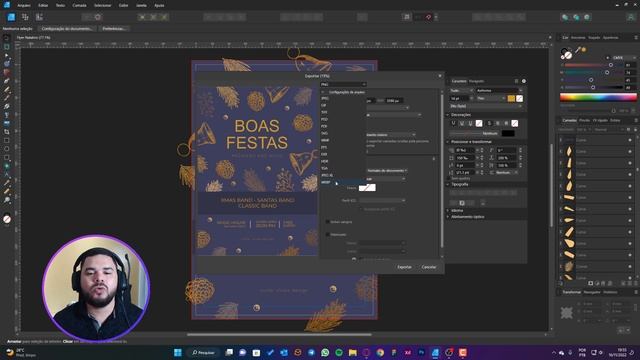
Task: Click the Windows taskbar search box
Action: (x=203, y=352)
